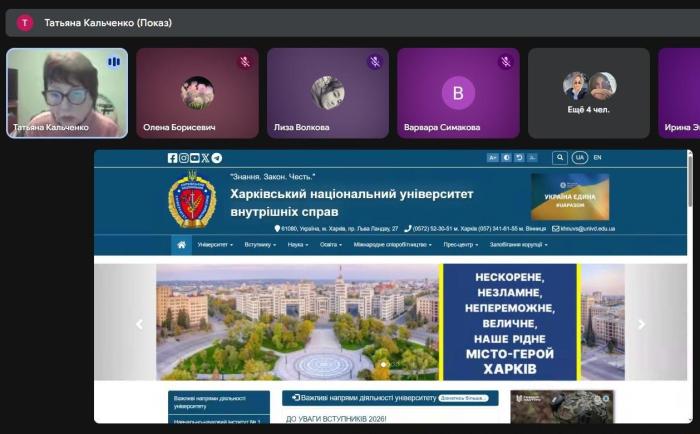The height and width of the screenshot is (434, 700).
Task: Click the phone handset icon in header
Action: tap(408, 229)
